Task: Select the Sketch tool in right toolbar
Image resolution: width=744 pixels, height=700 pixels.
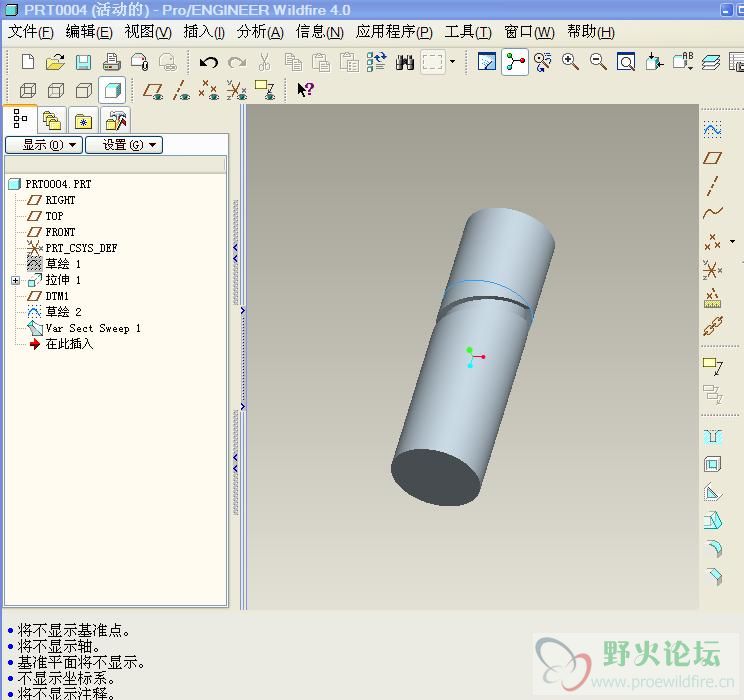Action: click(712, 130)
